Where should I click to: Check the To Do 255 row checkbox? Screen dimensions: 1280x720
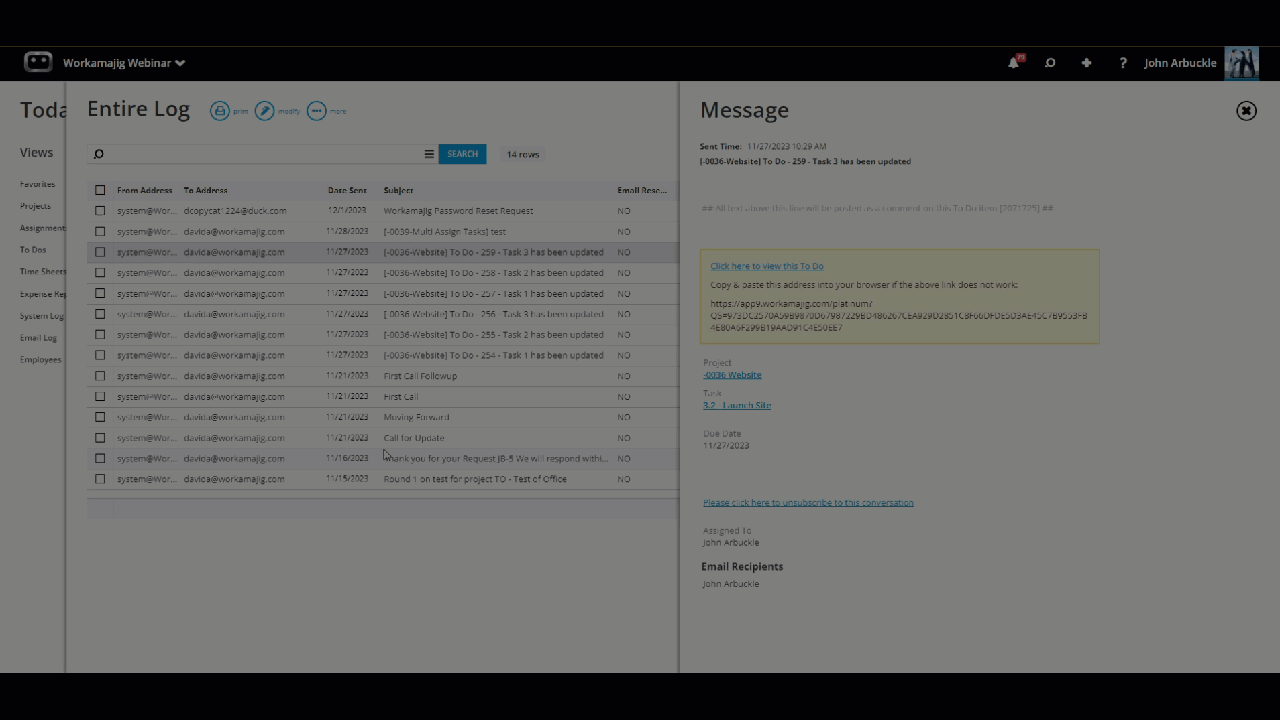[x=100, y=335]
